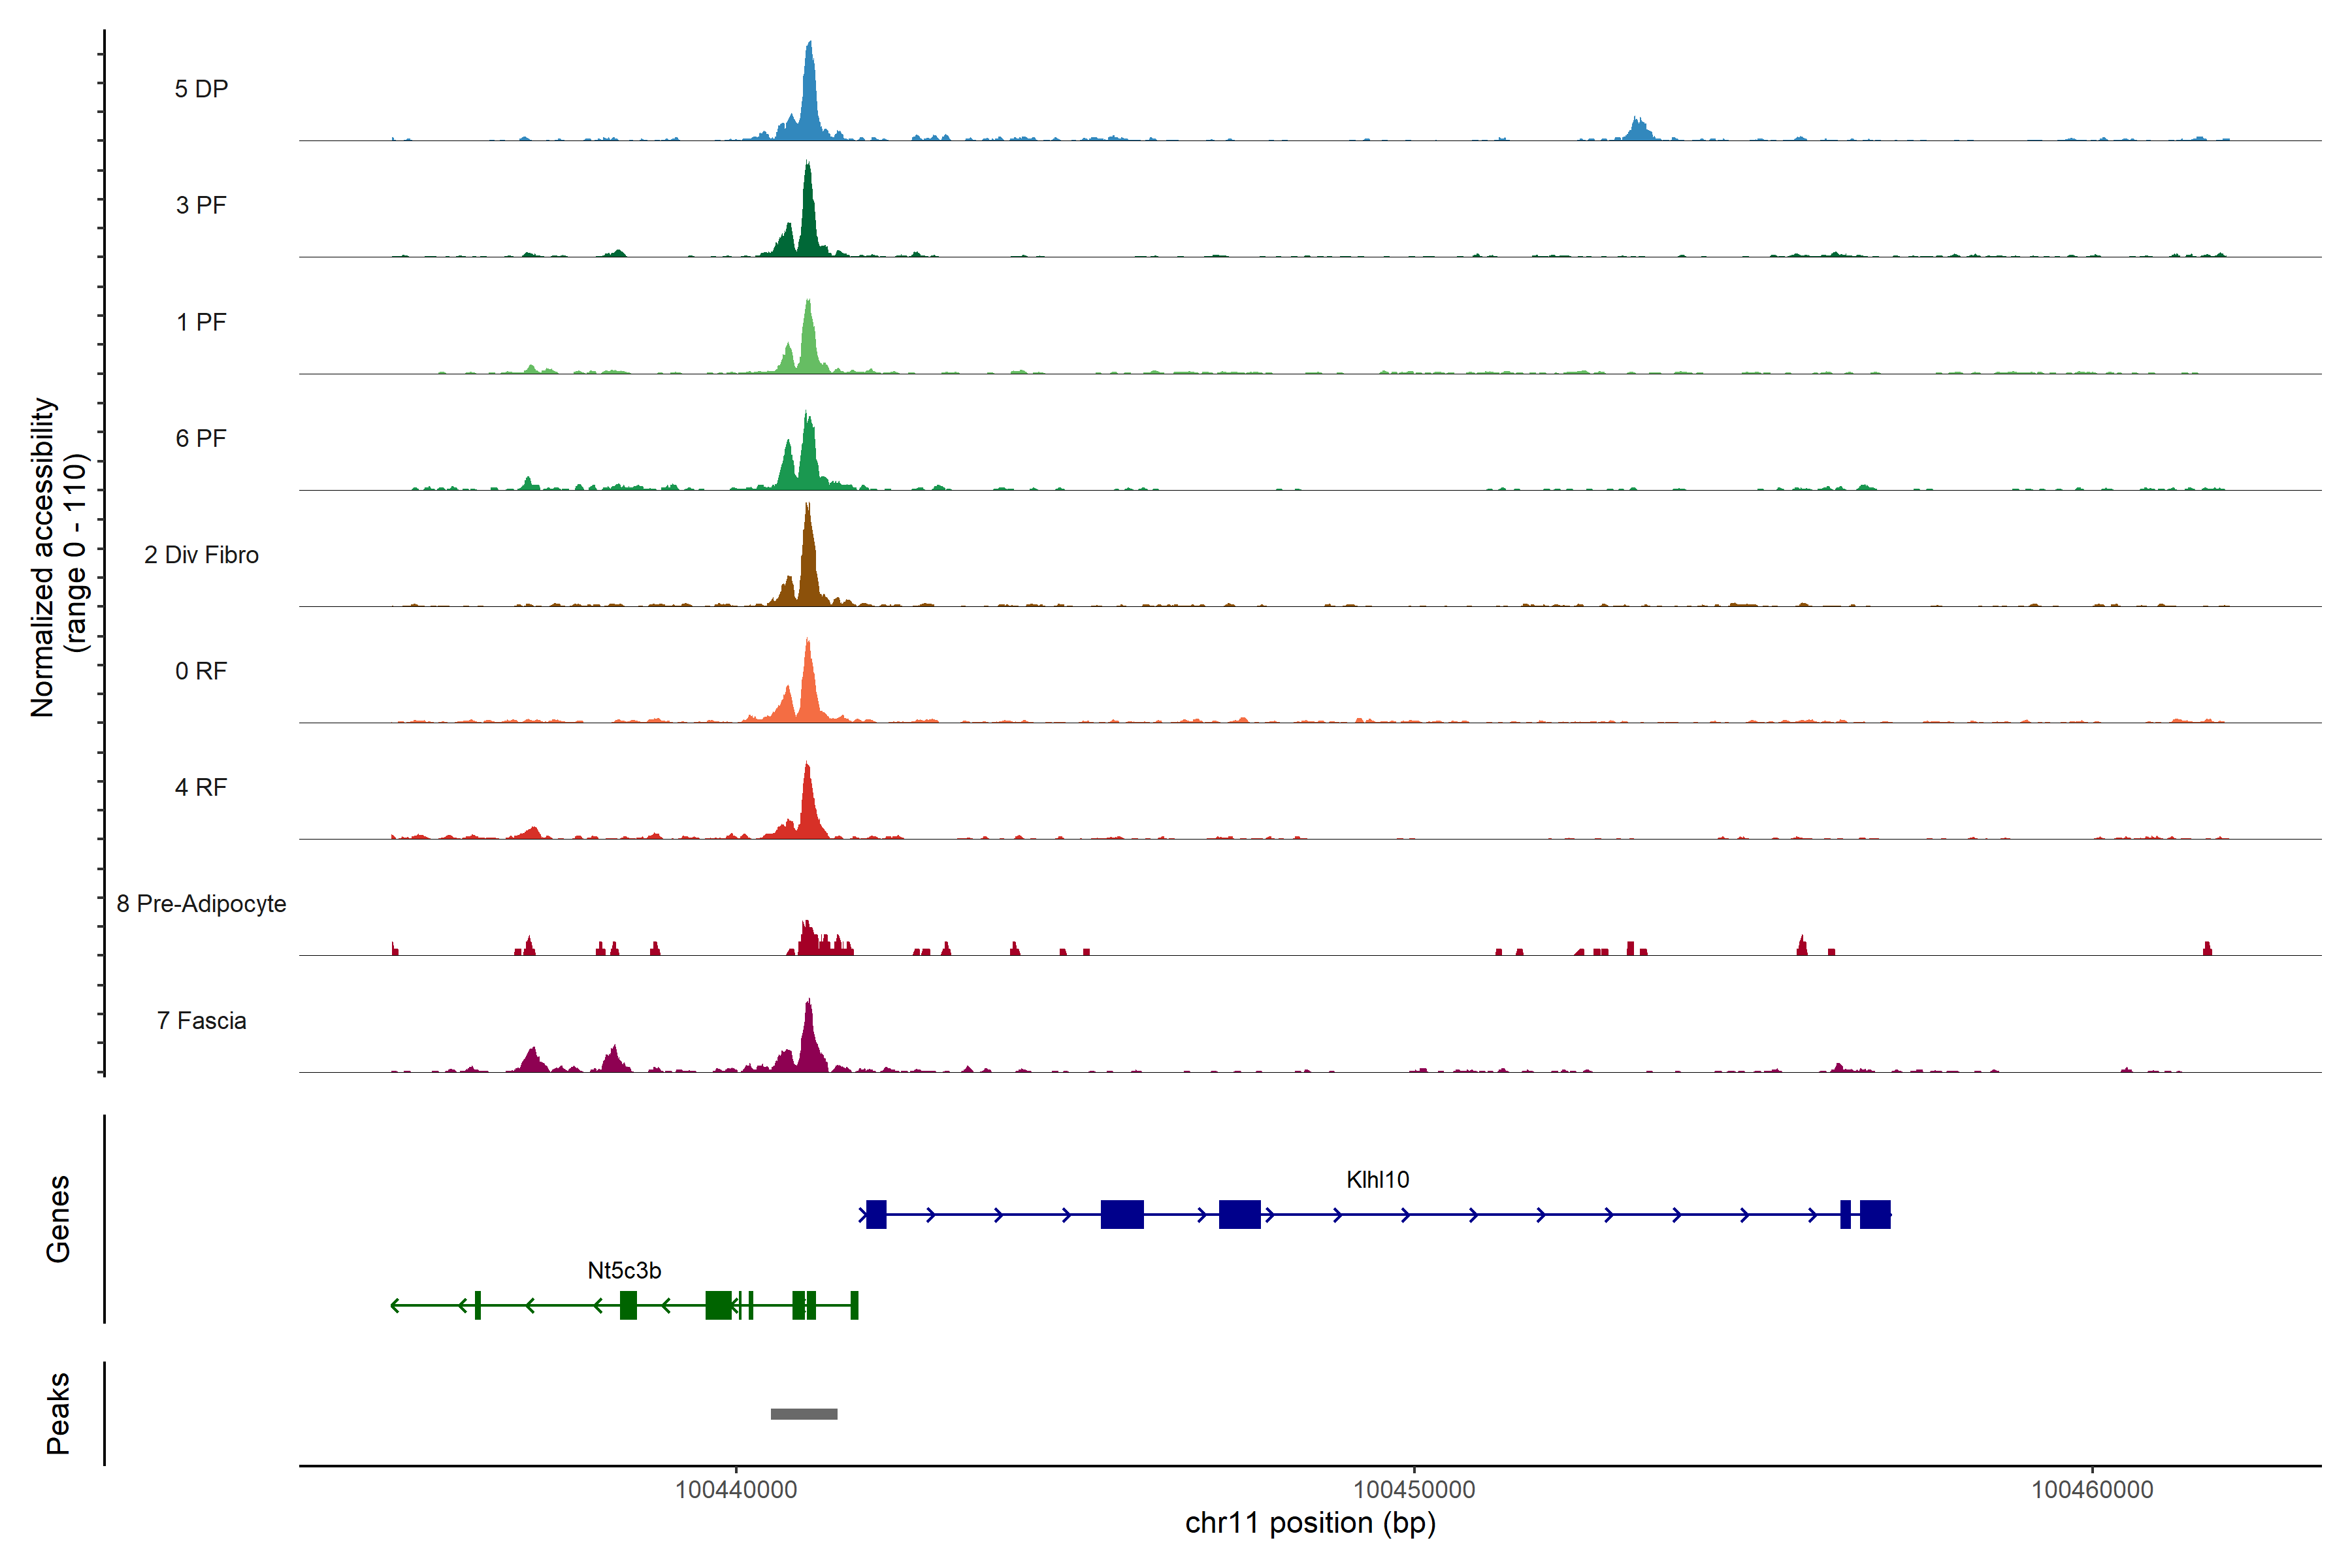Click the 100450000 axis tick label

pos(1414,1490)
